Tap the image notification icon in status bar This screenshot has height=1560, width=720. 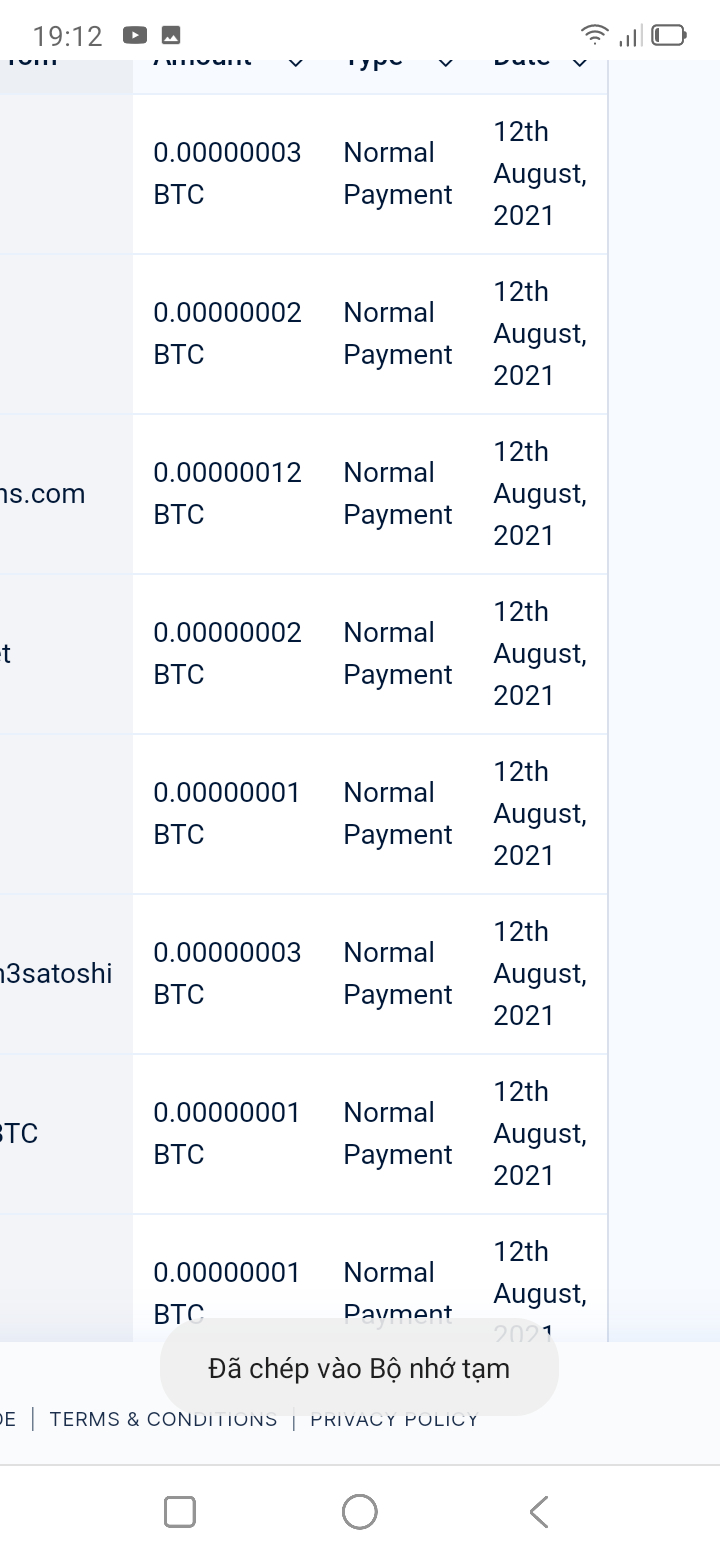click(171, 36)
